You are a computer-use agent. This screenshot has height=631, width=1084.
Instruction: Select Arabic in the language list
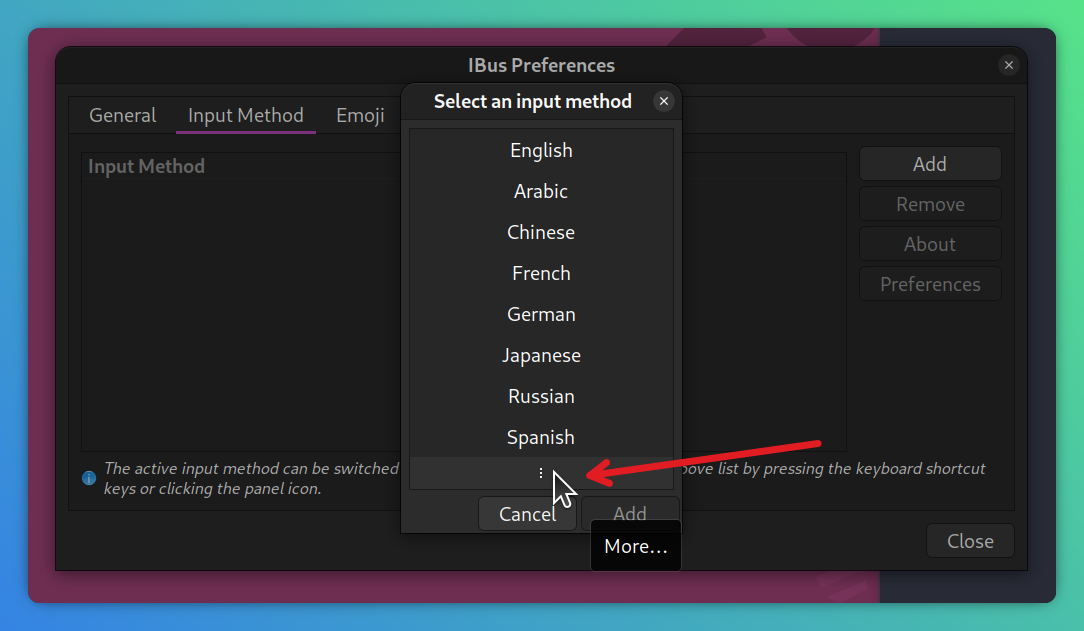[x=541, y=191]
